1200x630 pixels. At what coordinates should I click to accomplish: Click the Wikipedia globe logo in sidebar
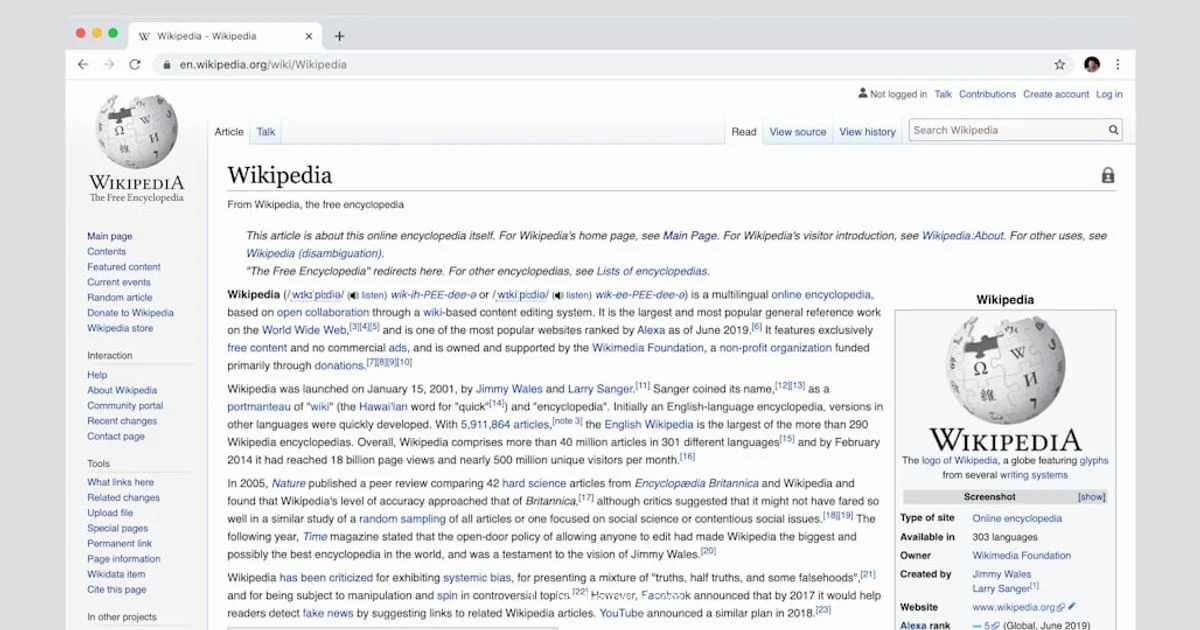point(136,132)
